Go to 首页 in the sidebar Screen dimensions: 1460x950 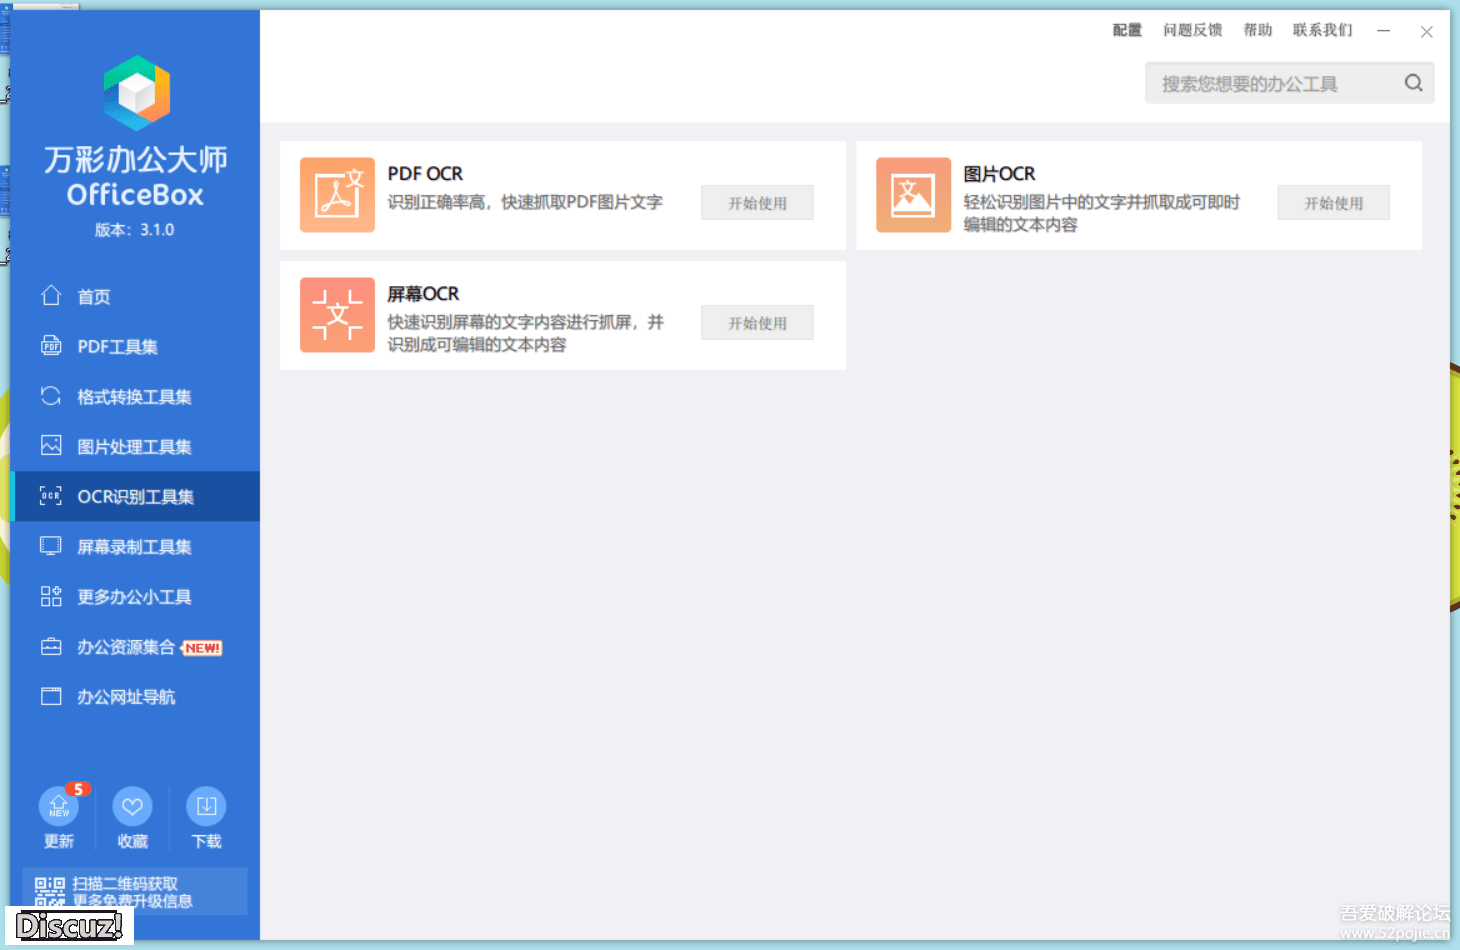click(x=136, y=296)
